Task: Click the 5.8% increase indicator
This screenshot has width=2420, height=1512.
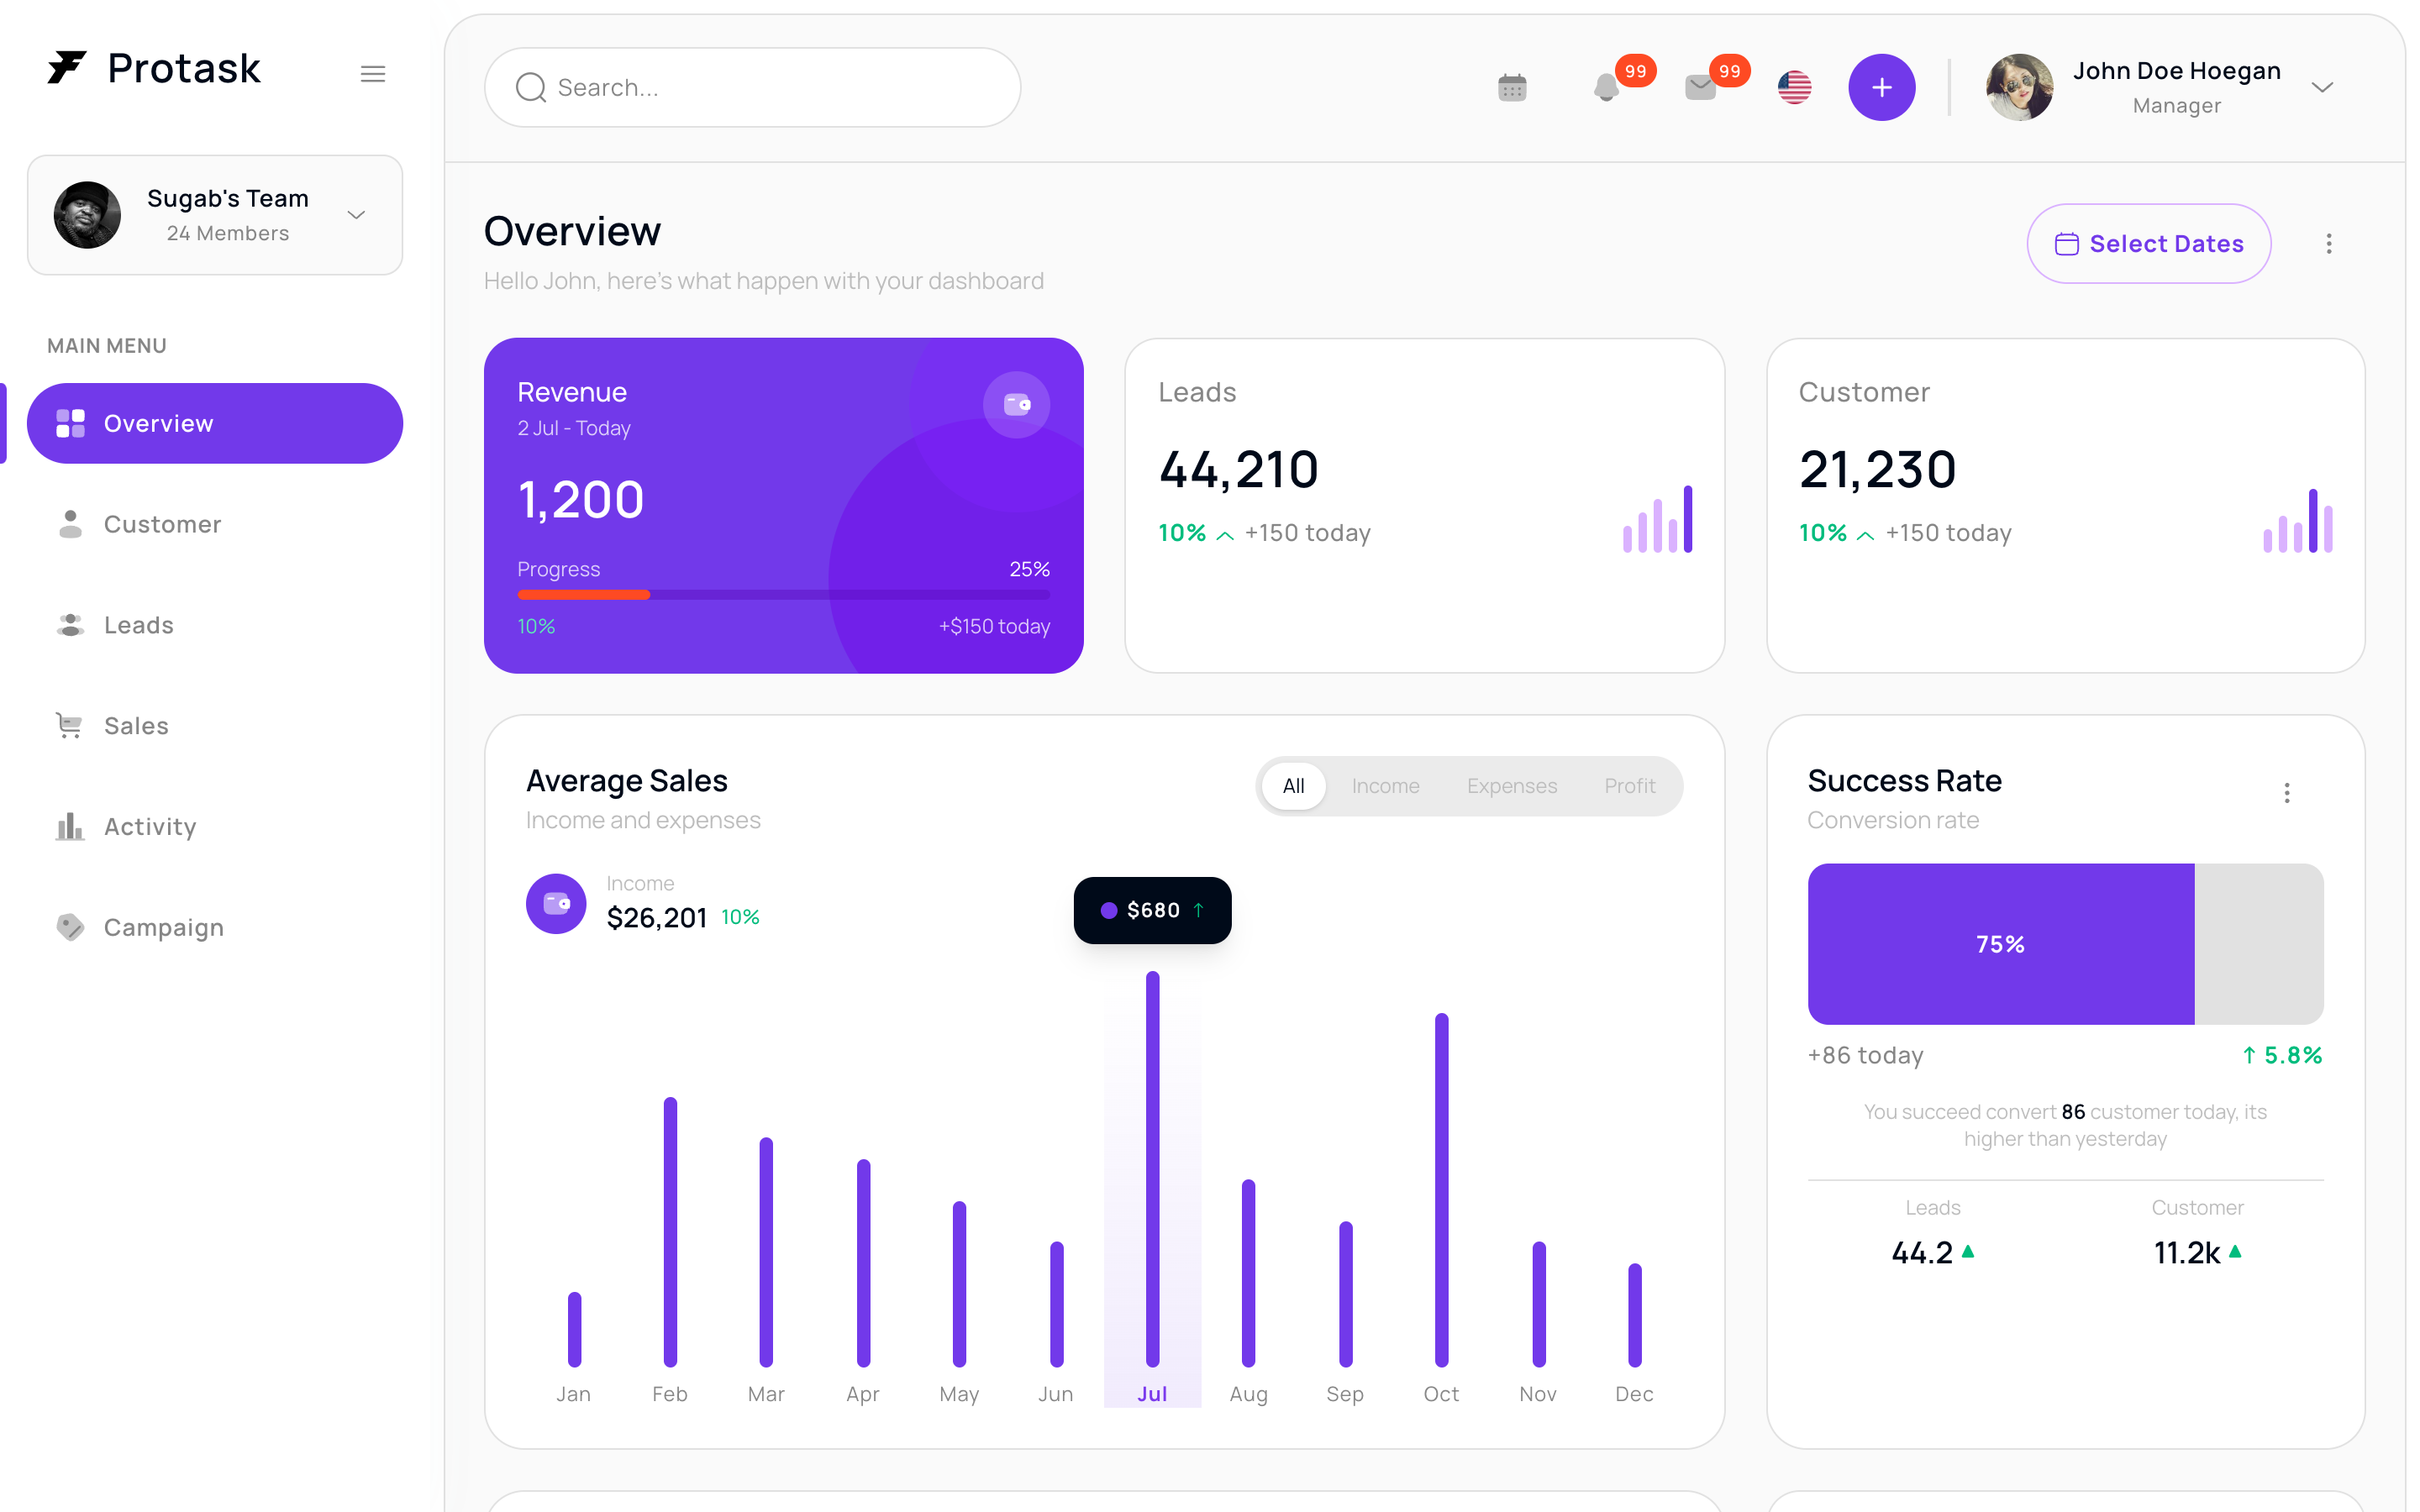Action: 2281,1055
